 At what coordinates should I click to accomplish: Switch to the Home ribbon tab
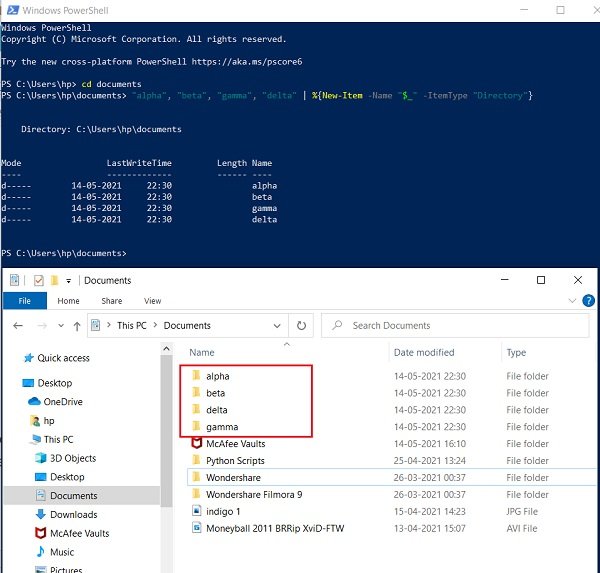click(68, 301)
